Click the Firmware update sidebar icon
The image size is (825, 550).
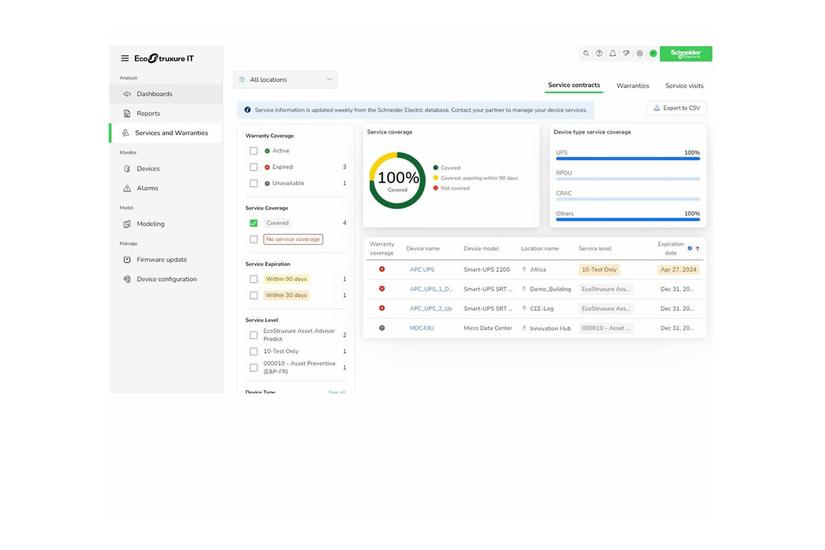127,260
